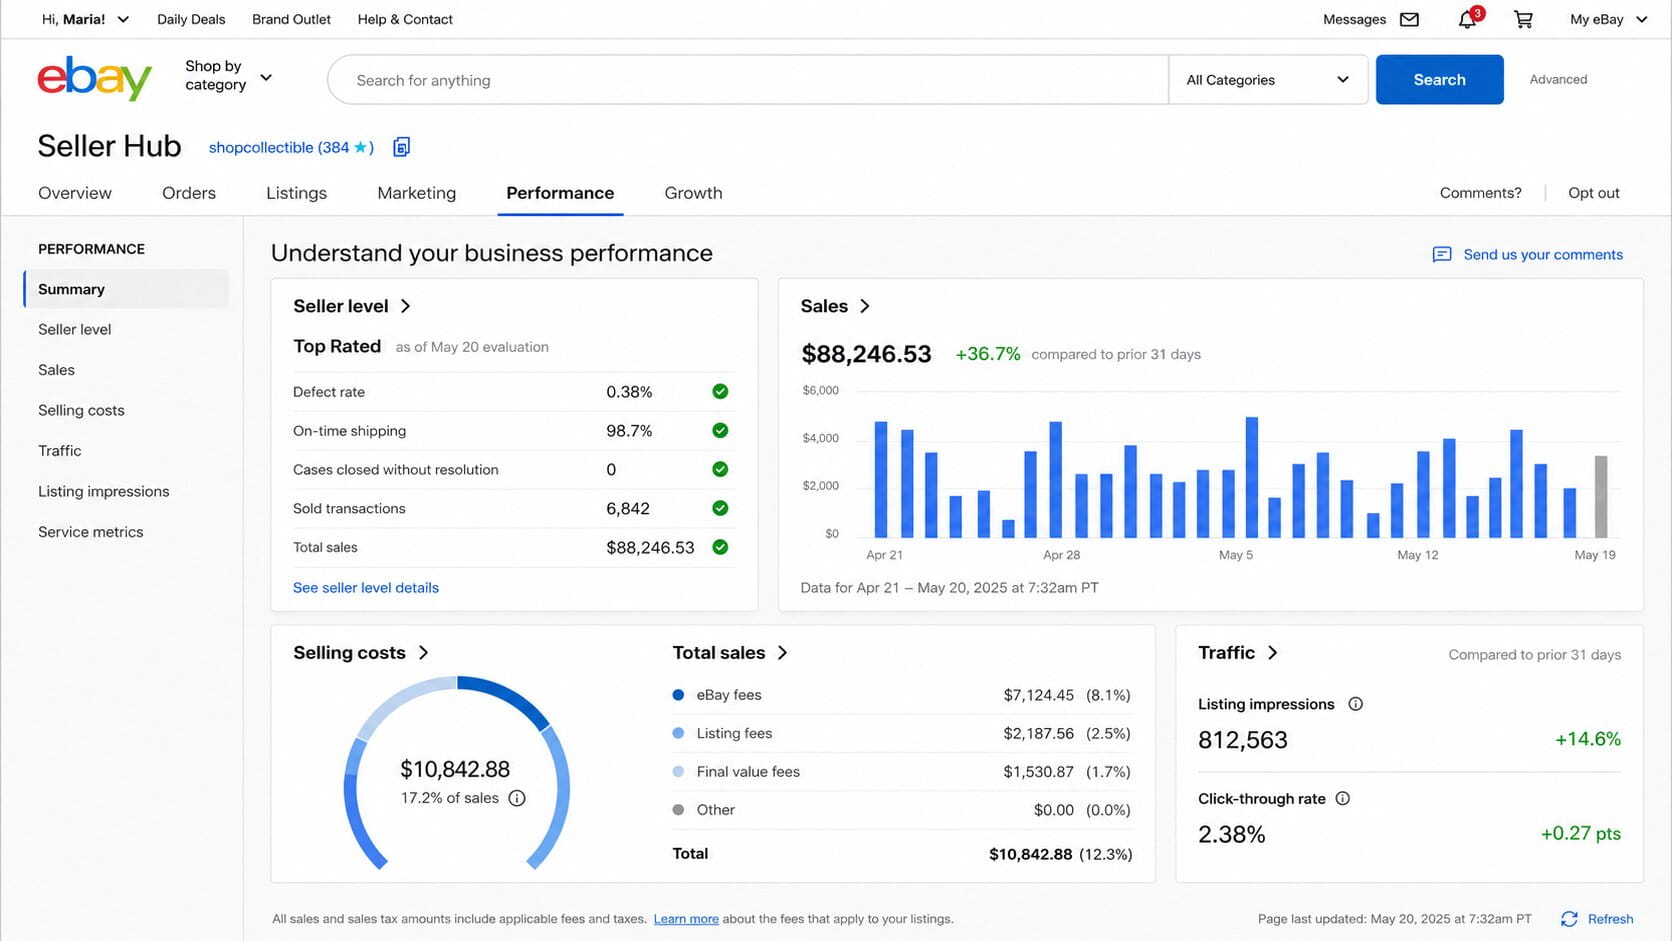
Task: Click the Sold transactions green check icon
Action: (x=720, y=508)
